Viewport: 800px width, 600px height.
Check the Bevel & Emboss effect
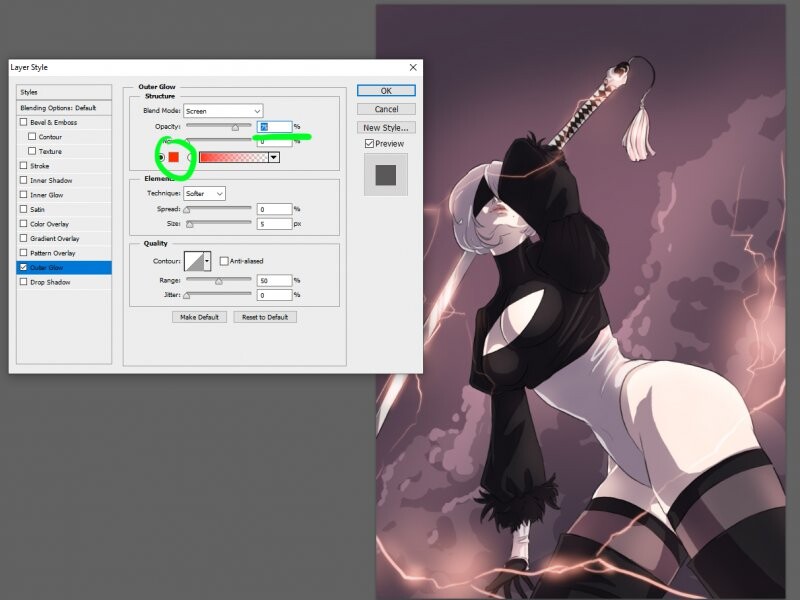tap(24, 122)
